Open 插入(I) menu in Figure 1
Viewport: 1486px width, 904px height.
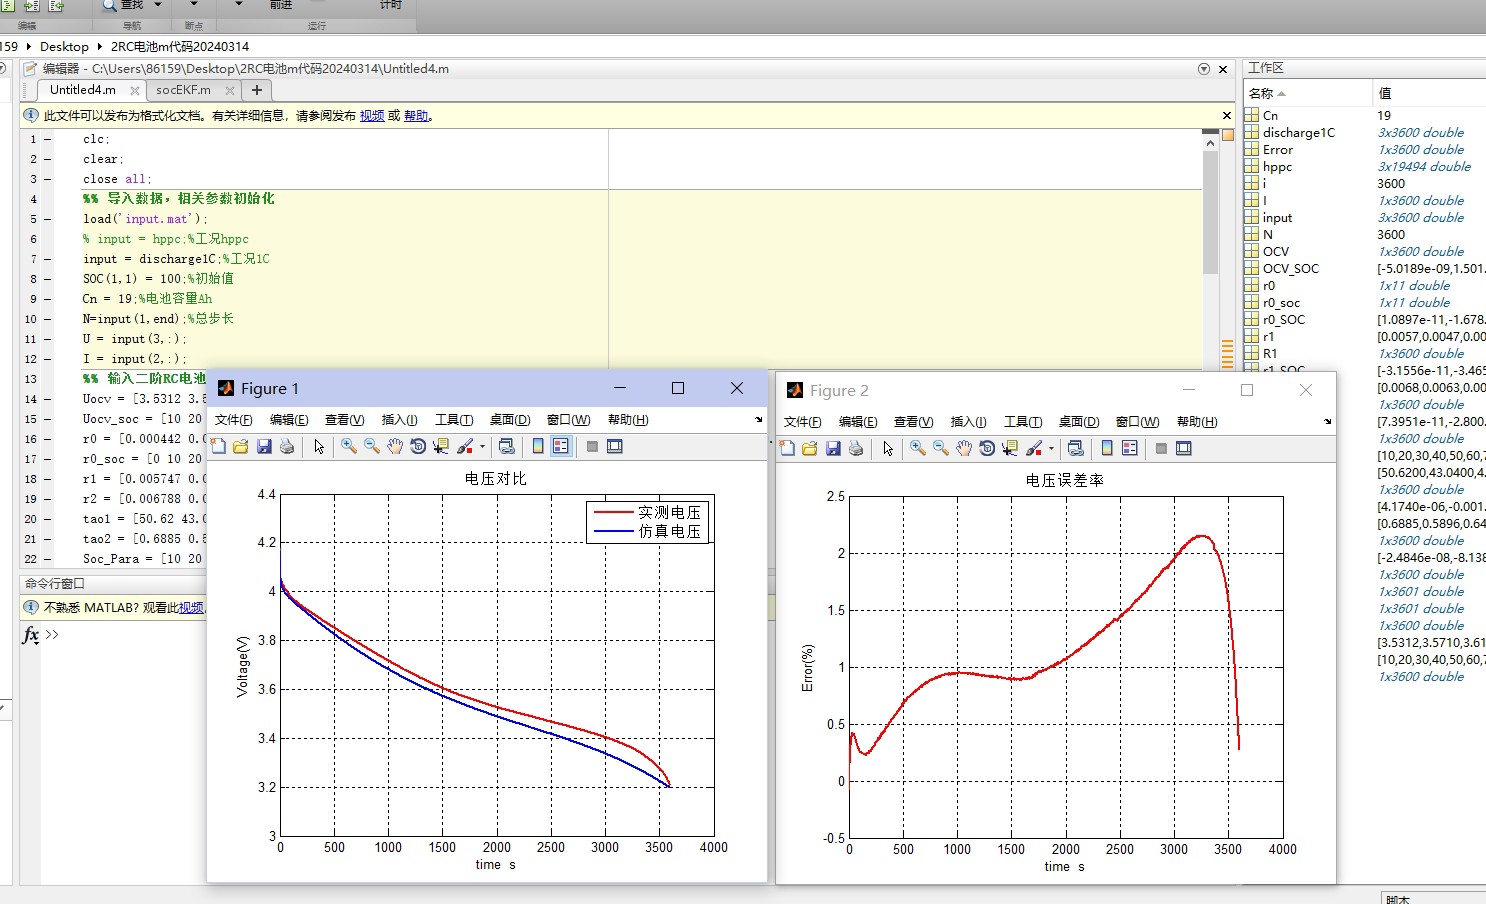(x=400, y=420)
